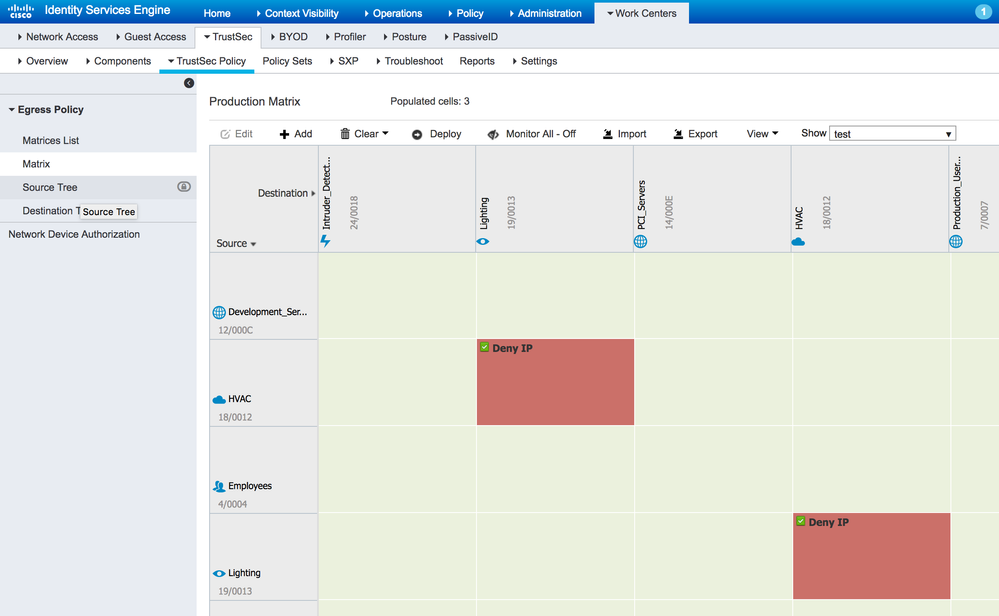Open the Troubleshoot submenu
The image size is (999, 616).
tap(409, 61)
